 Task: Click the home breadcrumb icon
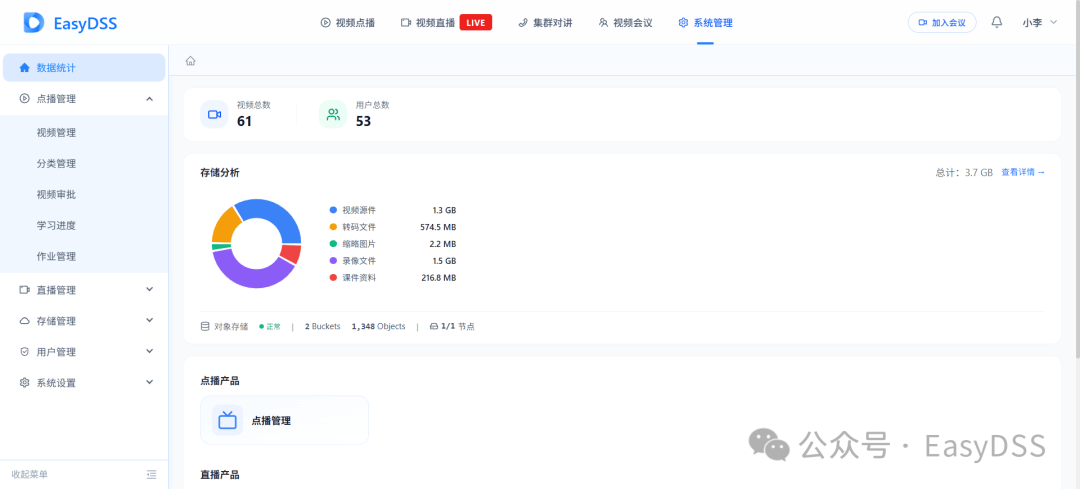pyautogui.click(x=191, y=61)
